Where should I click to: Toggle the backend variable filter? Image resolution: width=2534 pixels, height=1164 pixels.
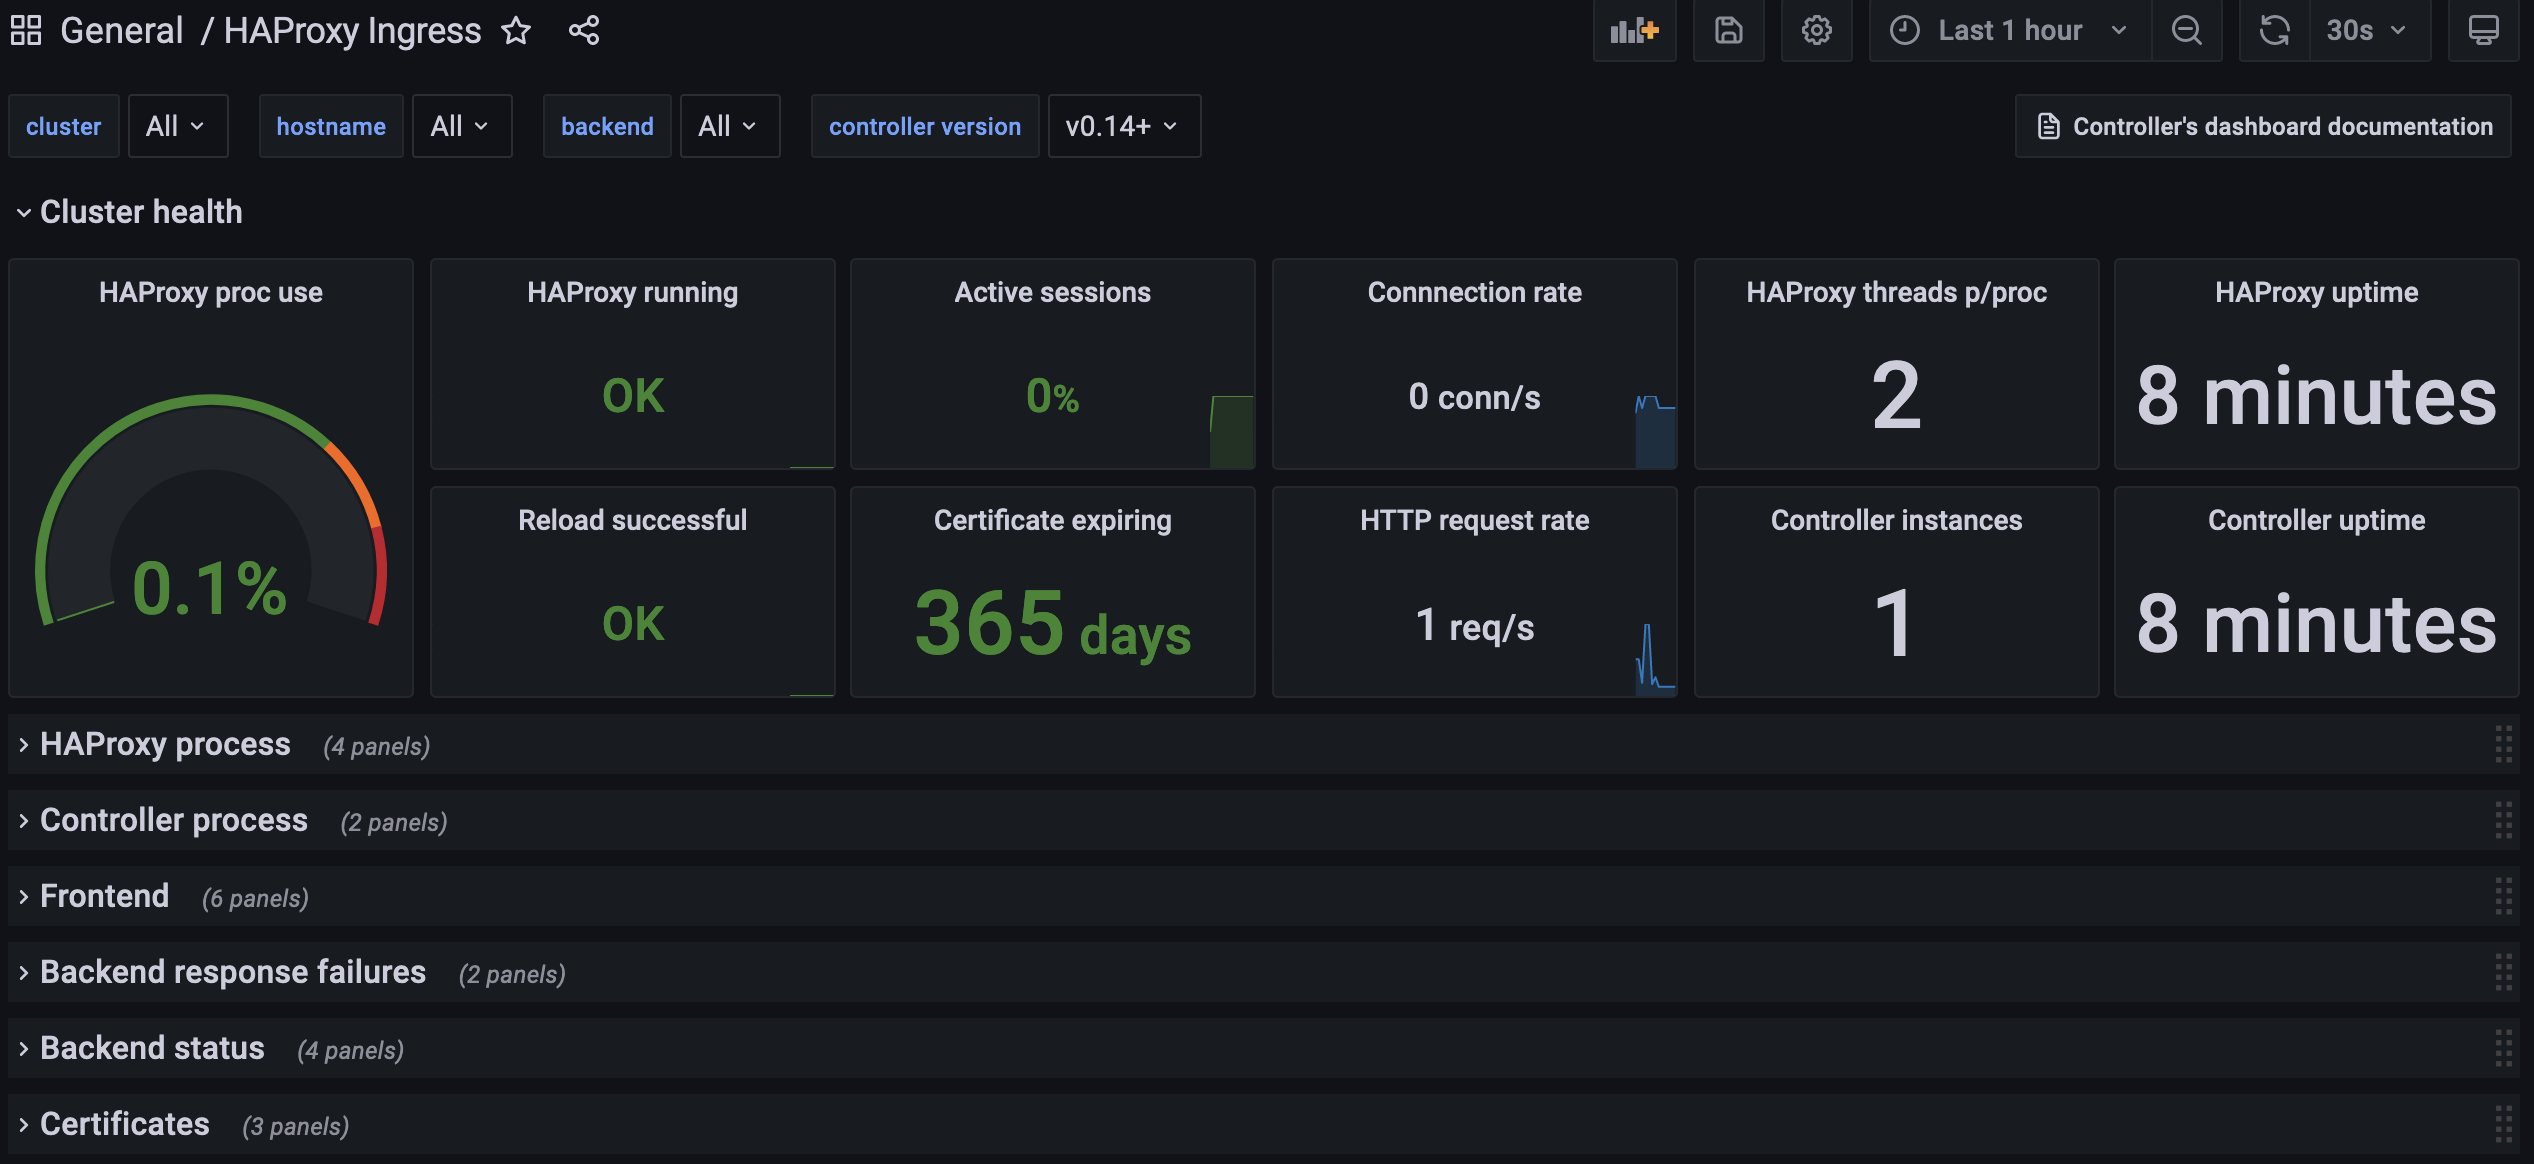coord(606,126)
